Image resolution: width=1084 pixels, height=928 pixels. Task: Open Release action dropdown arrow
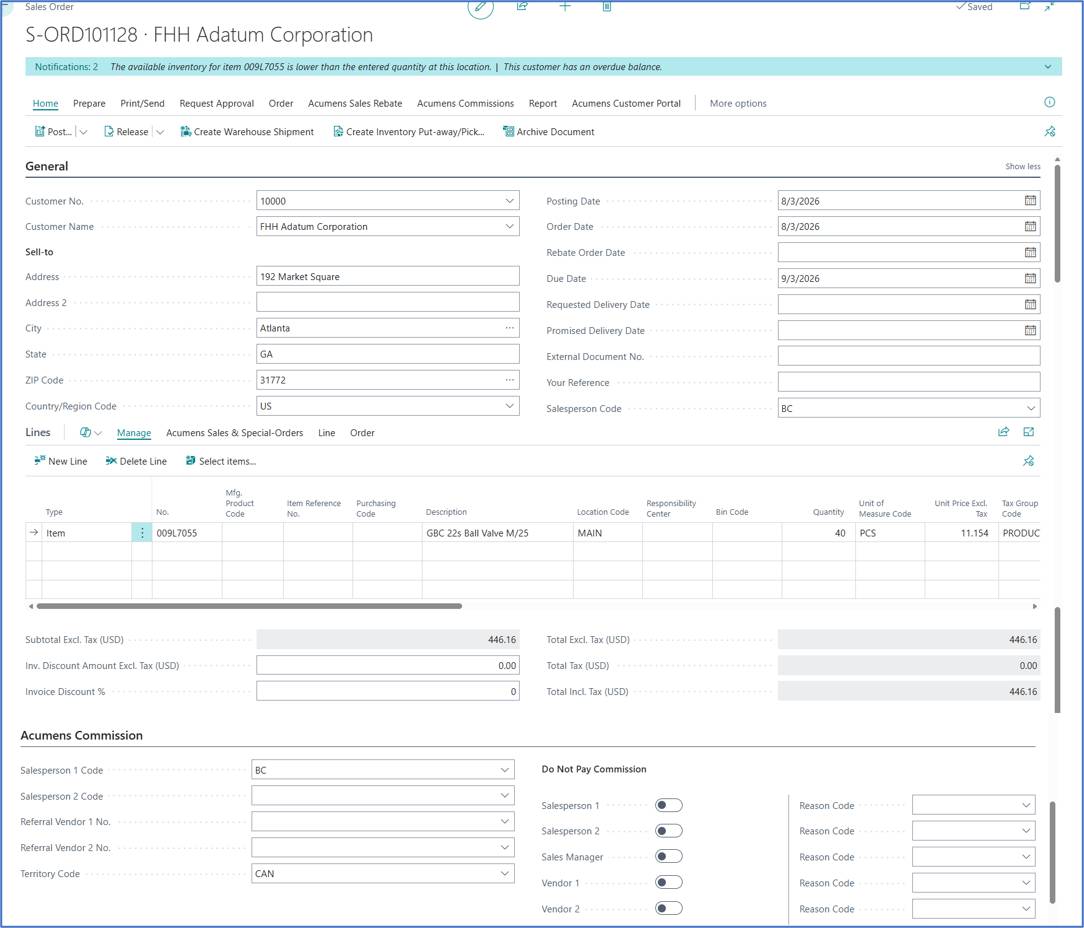160,131
